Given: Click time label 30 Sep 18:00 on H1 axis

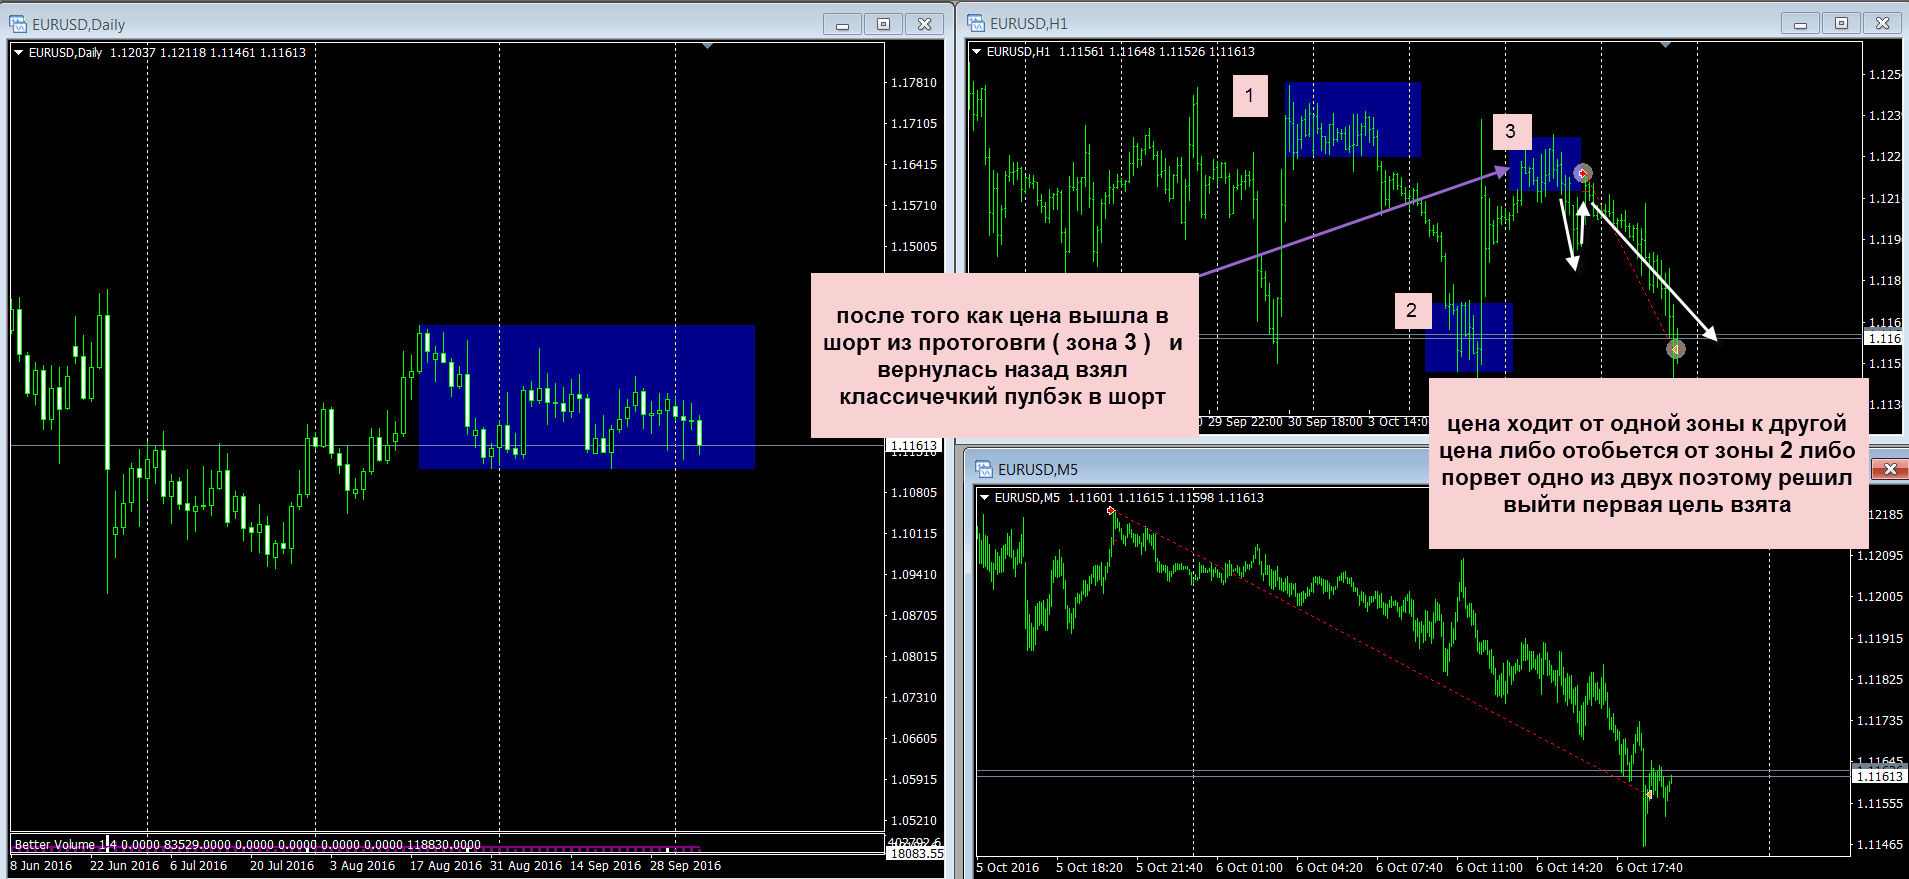Looking at the screenshot, I should coord(1325,422).
